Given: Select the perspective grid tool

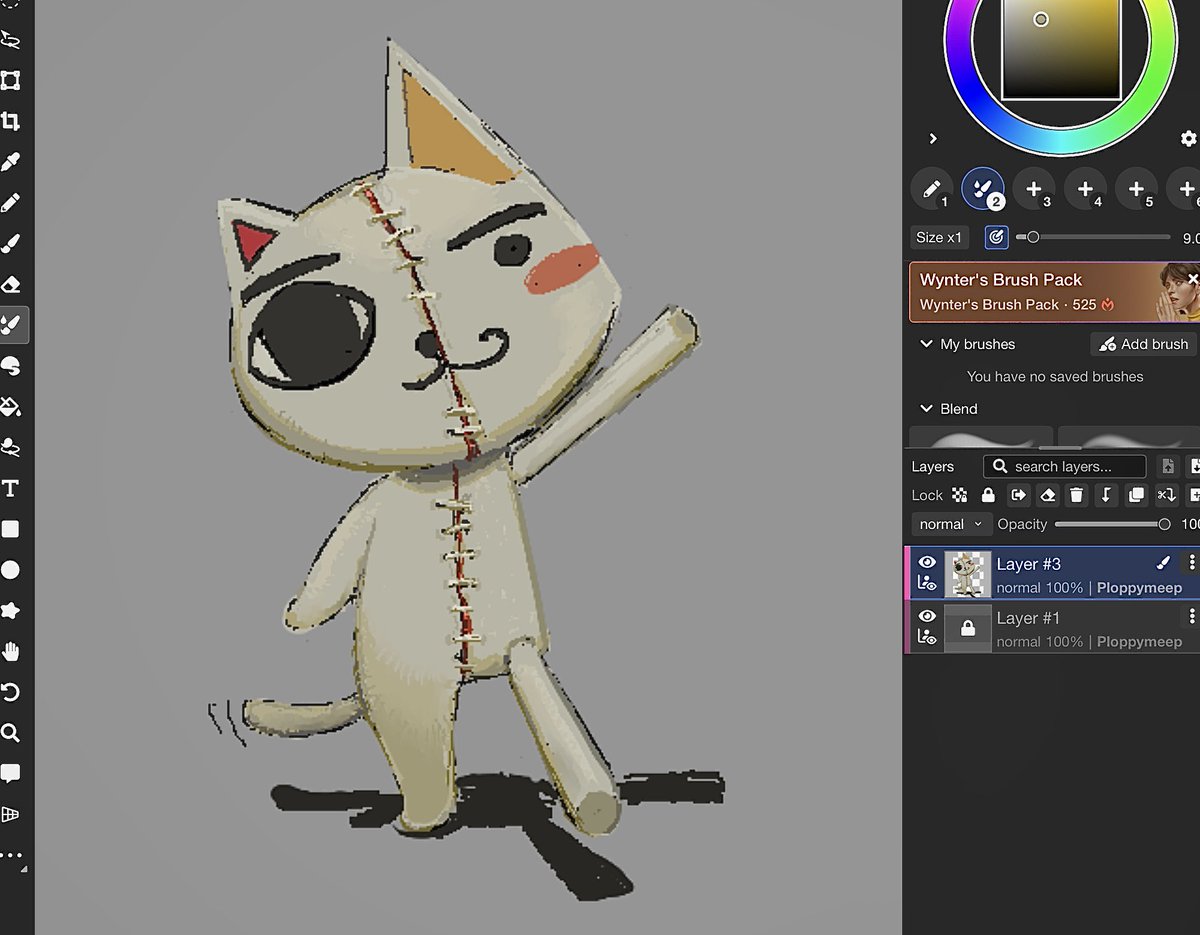Looking at the screenshot, I should click(x=11, y=814).
